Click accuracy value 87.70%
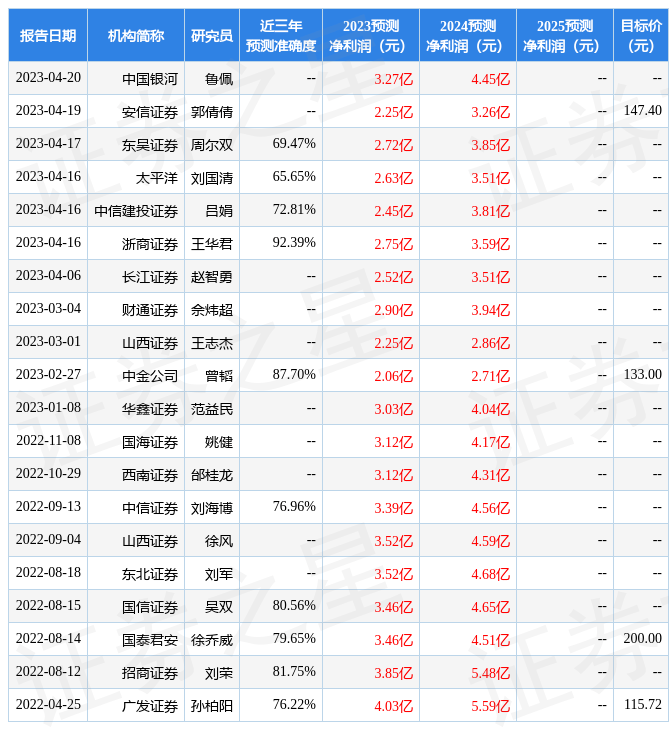This screenshot has width=669, height=730. [x=294, y=374]
